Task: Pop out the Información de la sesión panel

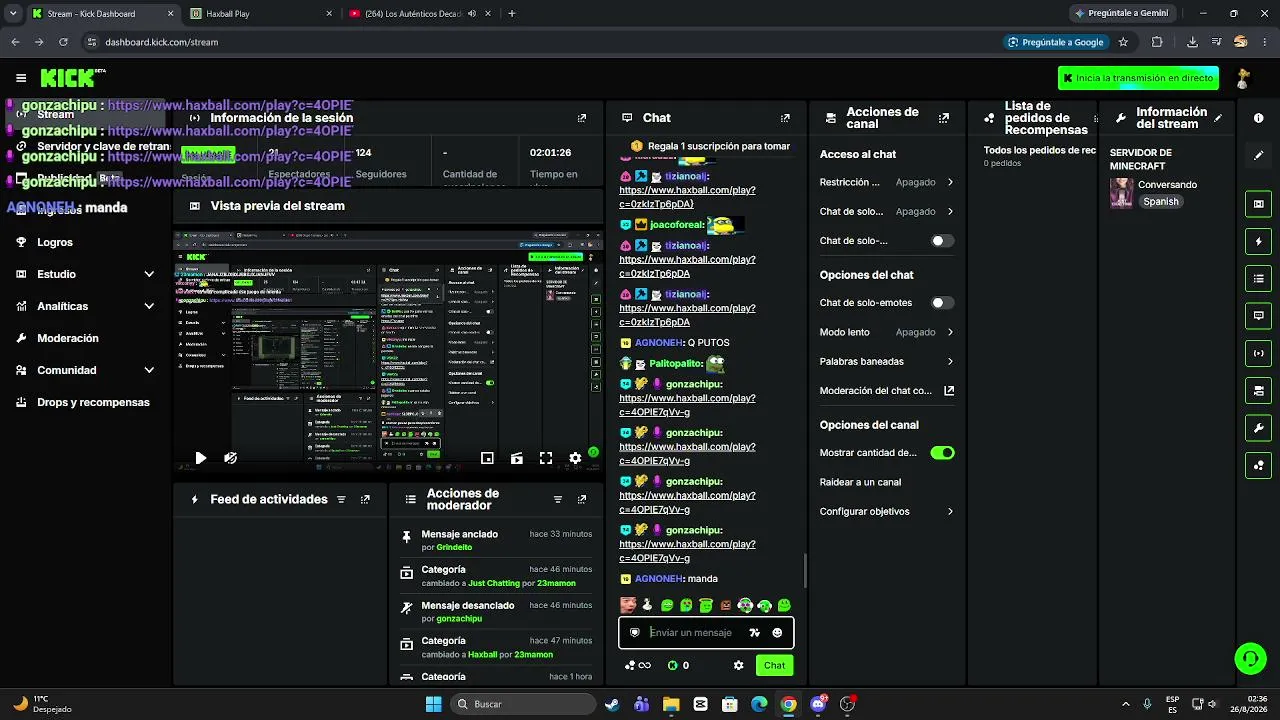Action: (582, 118)
